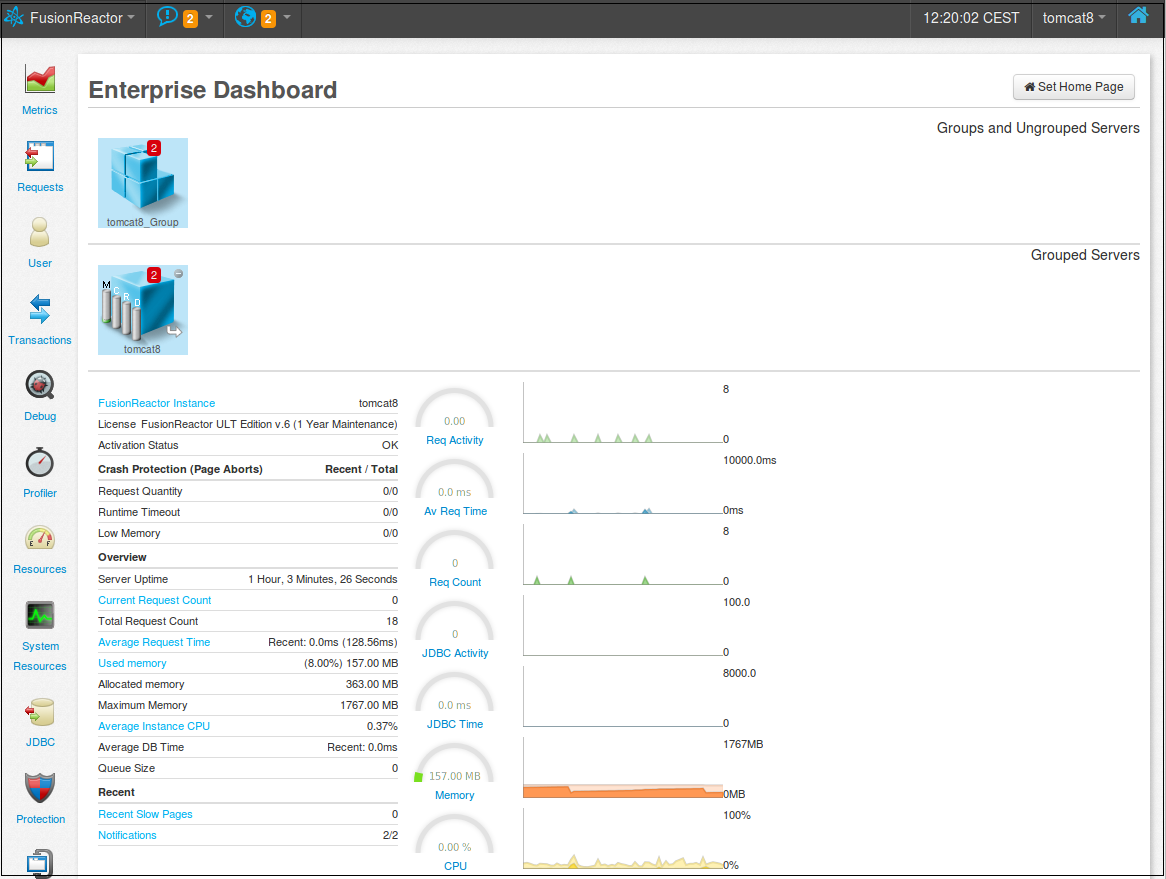1166x879 pixels.
Task: Open the User sidebar icon
Action: pyautogui.click(x=39, y=233)
